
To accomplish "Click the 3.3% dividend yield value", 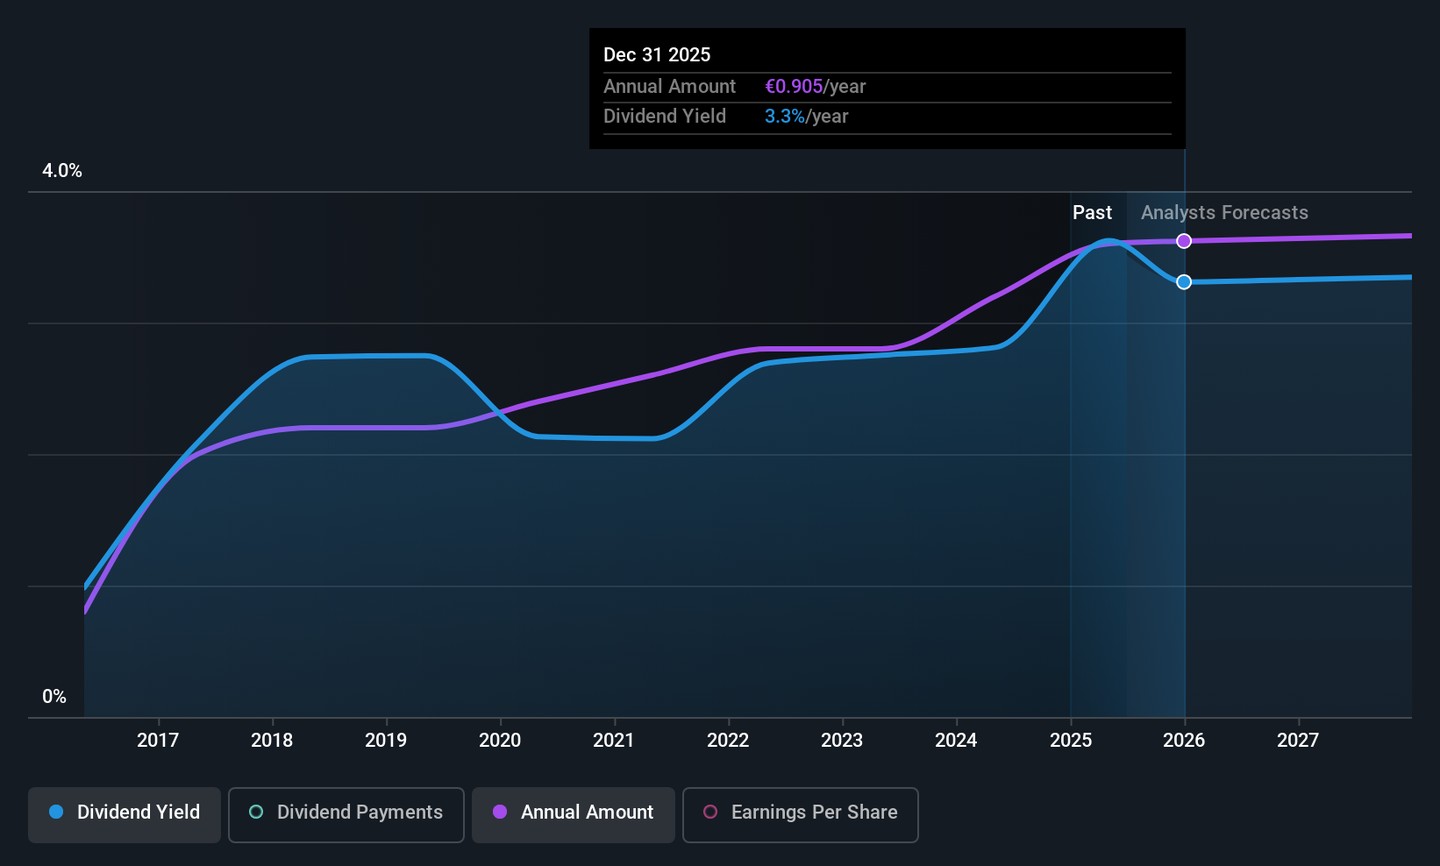I will [x=785, y=117].
